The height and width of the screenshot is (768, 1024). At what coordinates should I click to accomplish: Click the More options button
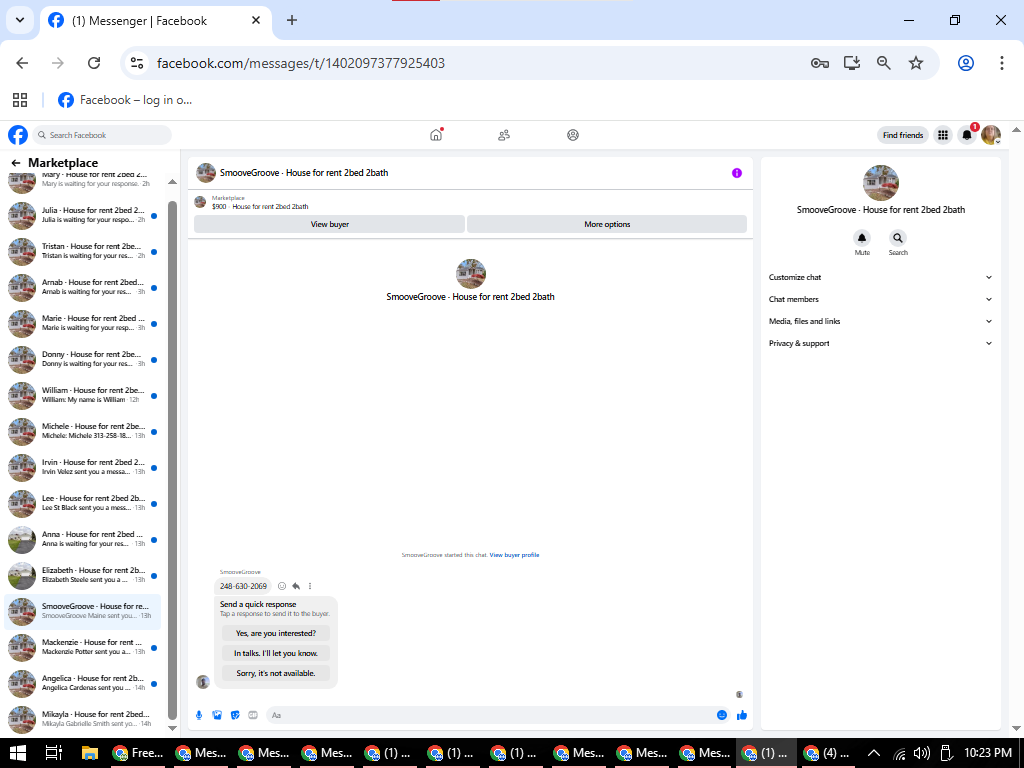point(607,224)
